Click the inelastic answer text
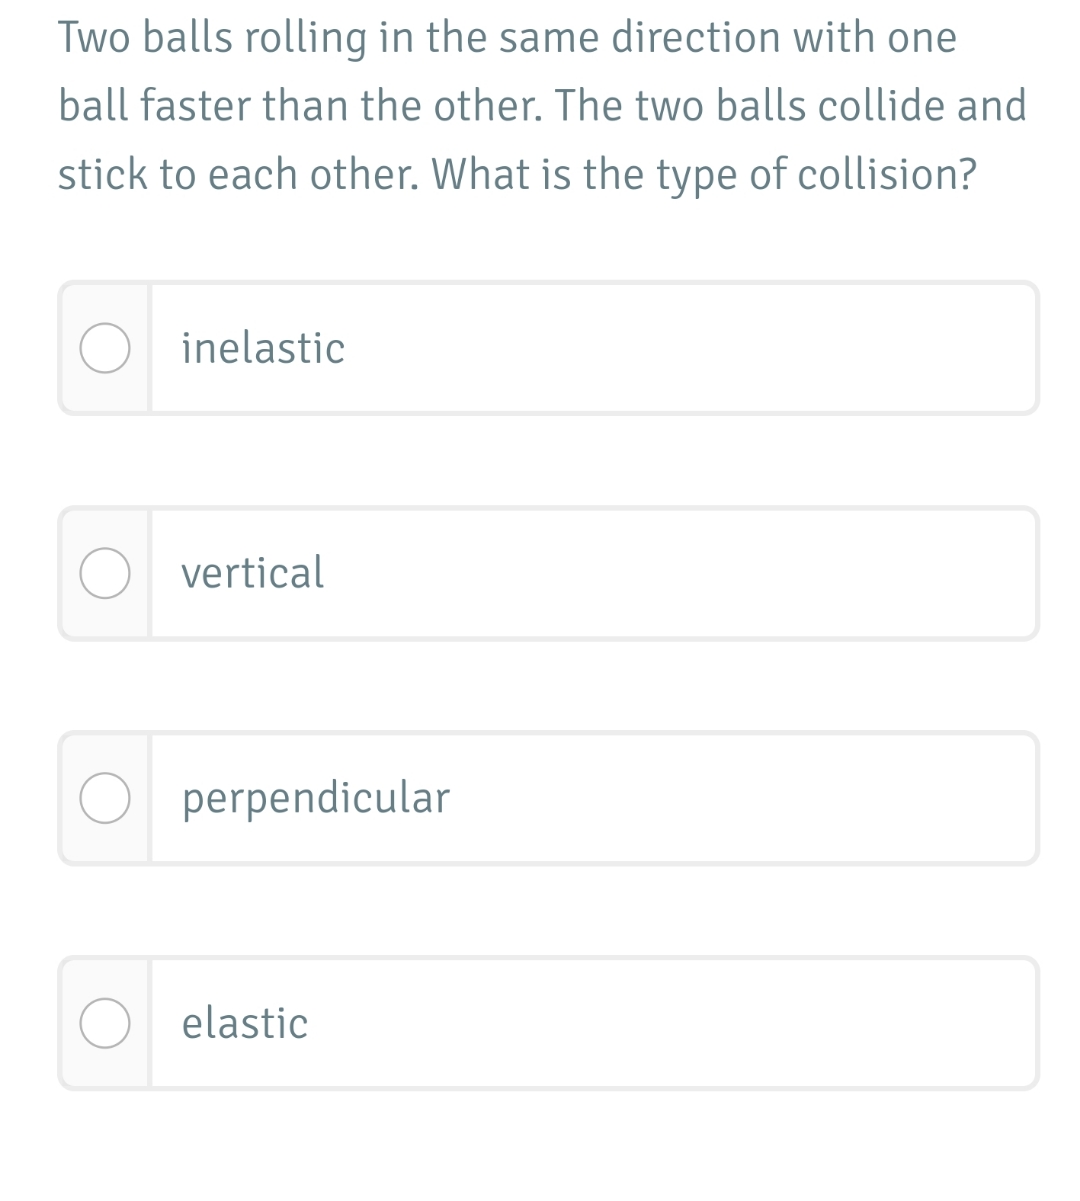1080x1201 pixels. (x=263, y=348)
